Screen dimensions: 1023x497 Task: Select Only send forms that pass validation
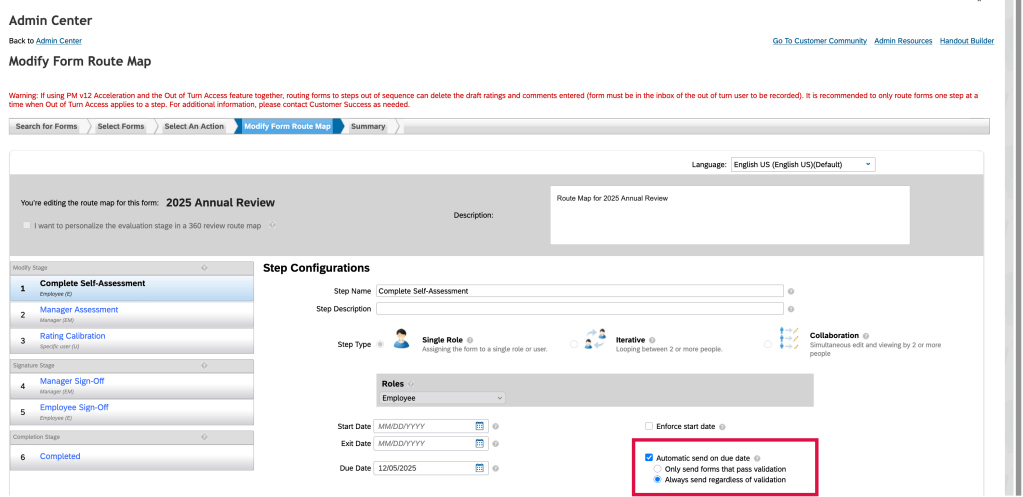tap(657, 468)
